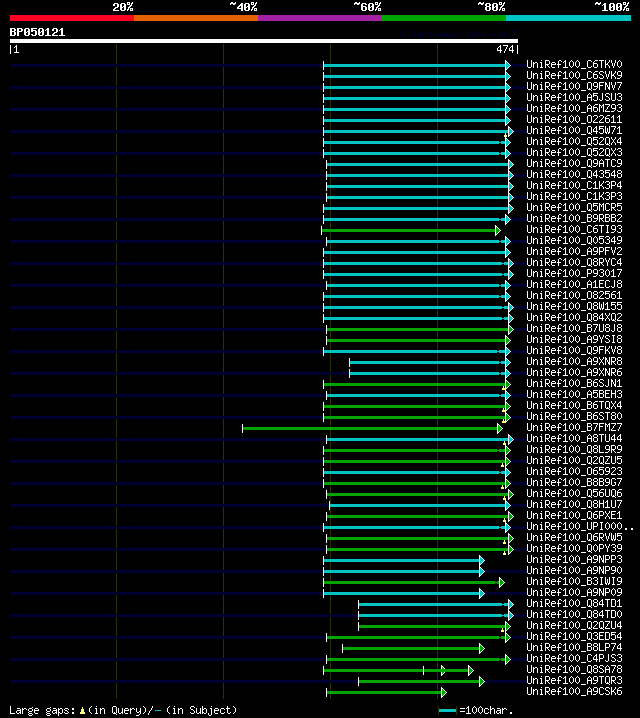Click the short green bar for UniRef100_A9CSK6
Viewport: 640px width, 718px height.
click(386, 692)
